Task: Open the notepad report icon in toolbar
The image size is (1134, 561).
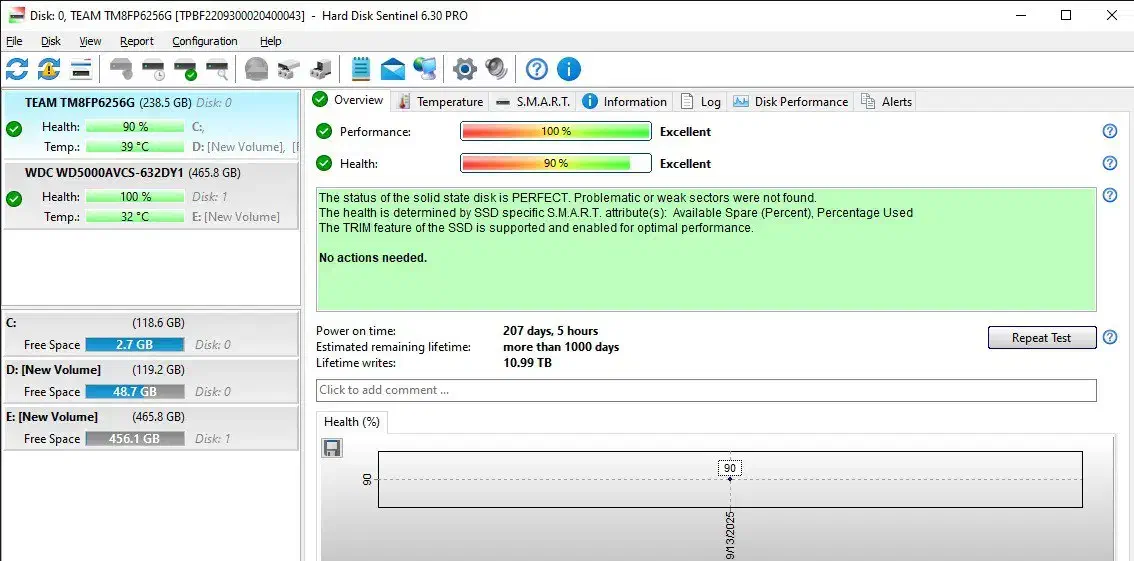Action: 361,69
